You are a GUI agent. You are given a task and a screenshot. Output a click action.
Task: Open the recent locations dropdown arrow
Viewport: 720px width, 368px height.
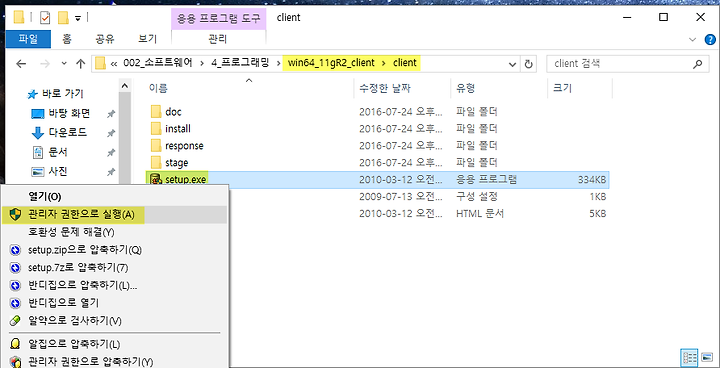(x=64, y=63)
